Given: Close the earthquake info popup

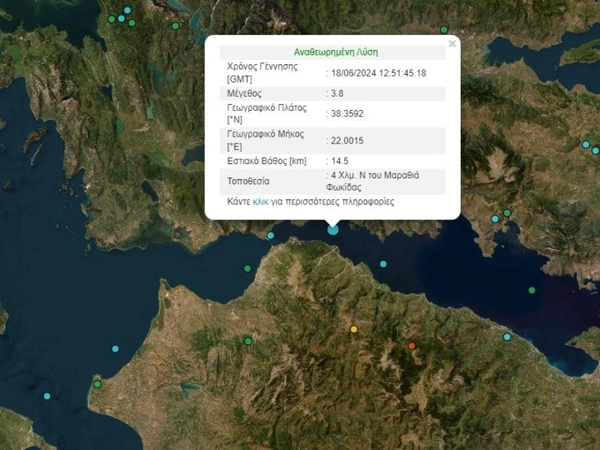Looking at the screenshot, I should (x=452, y=44).
